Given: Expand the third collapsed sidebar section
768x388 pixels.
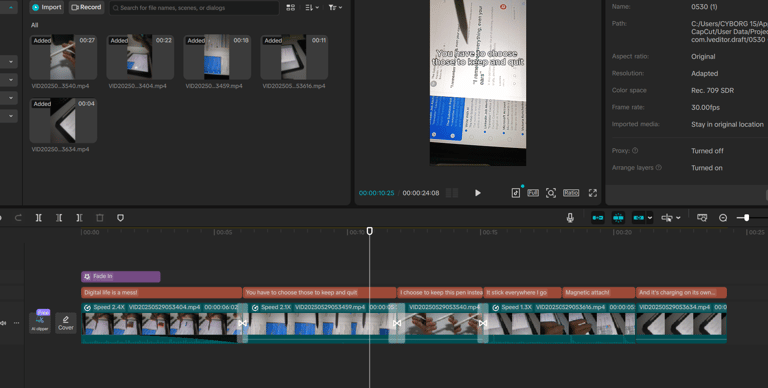Looking at the screenshot, I should click(x=10, y=98).
